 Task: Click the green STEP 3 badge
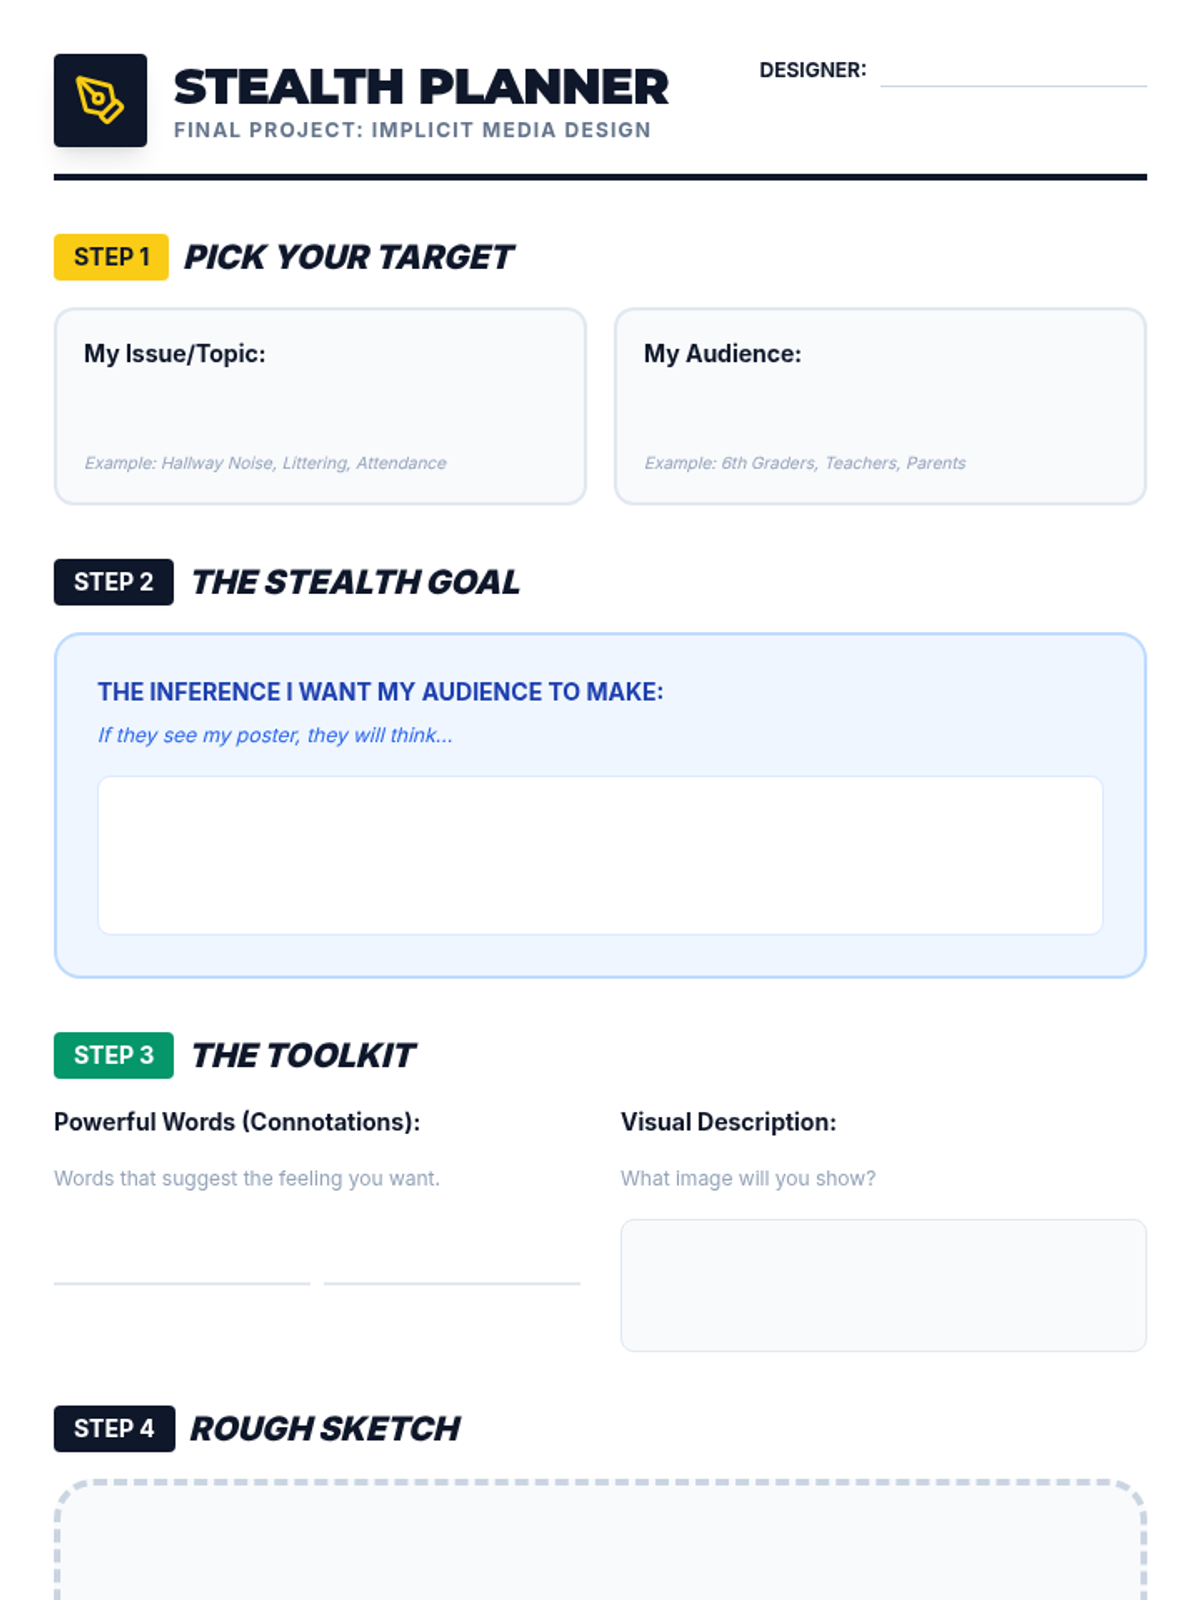click(x=113, y=1055)
